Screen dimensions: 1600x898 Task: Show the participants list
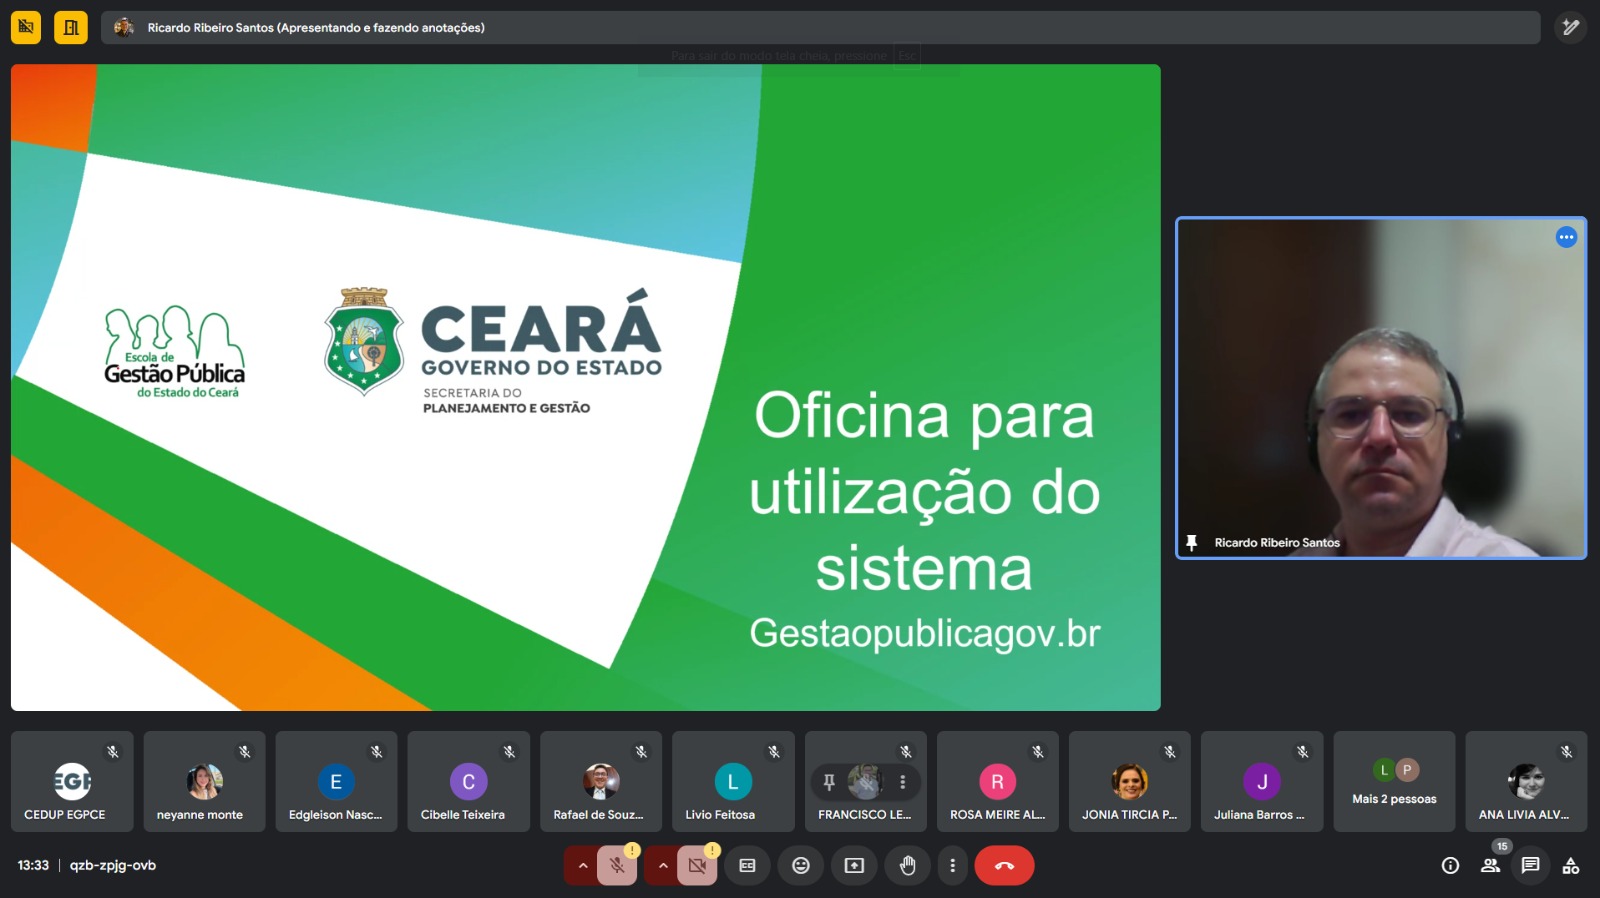(x=1490, y=866)
